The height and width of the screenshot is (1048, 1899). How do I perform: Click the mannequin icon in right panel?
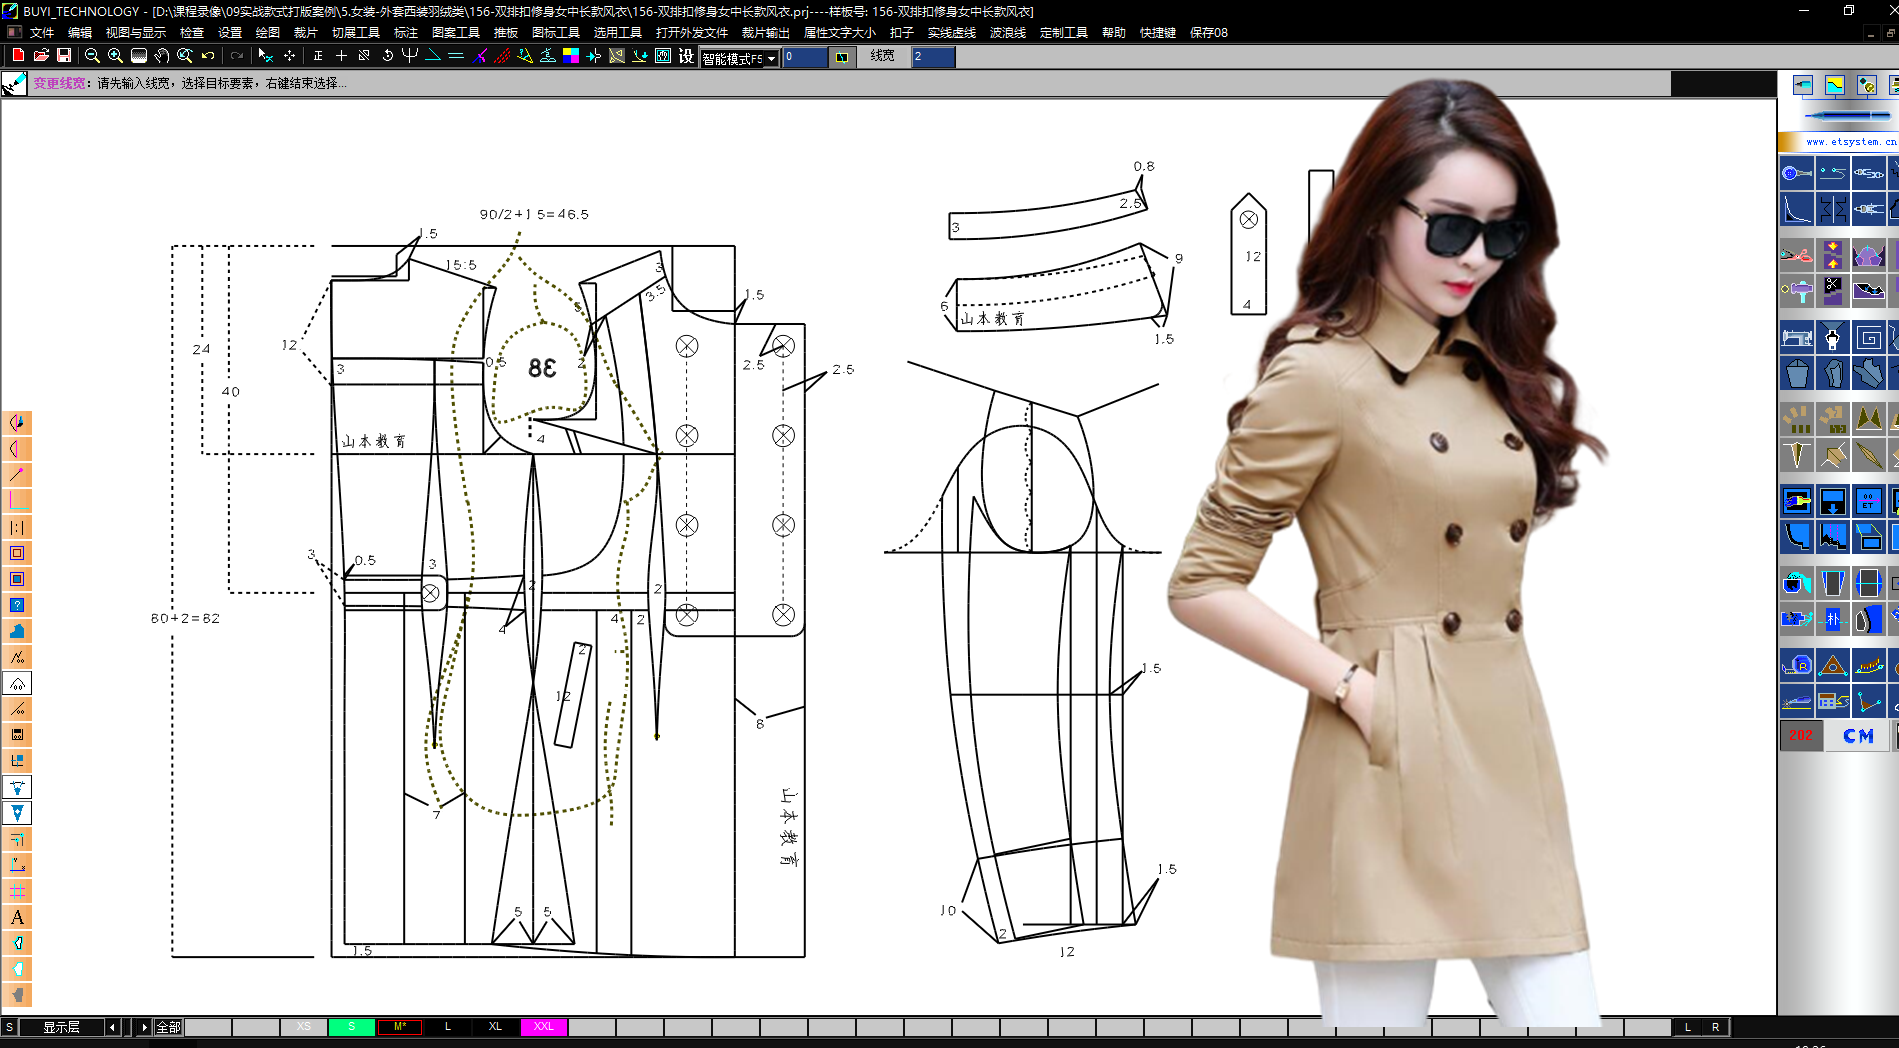point(1833,338)
